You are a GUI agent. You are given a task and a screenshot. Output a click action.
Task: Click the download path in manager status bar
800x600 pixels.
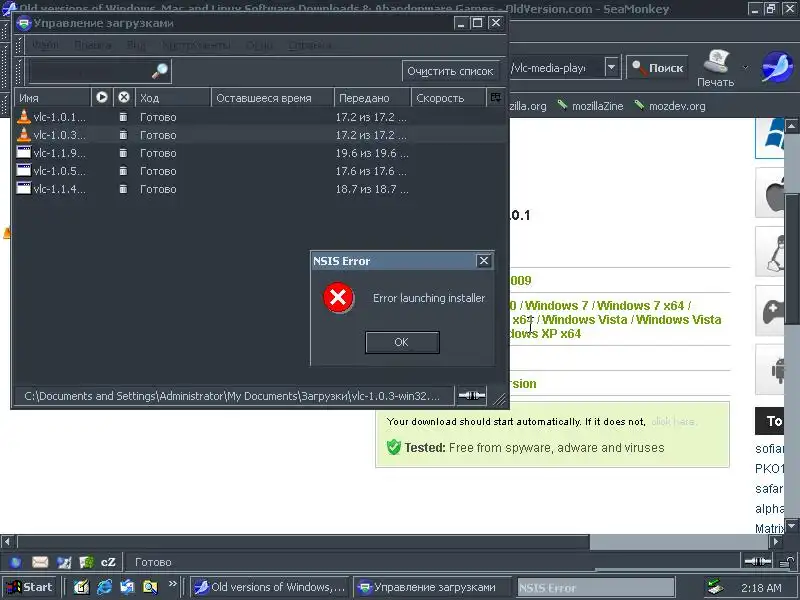232,396
